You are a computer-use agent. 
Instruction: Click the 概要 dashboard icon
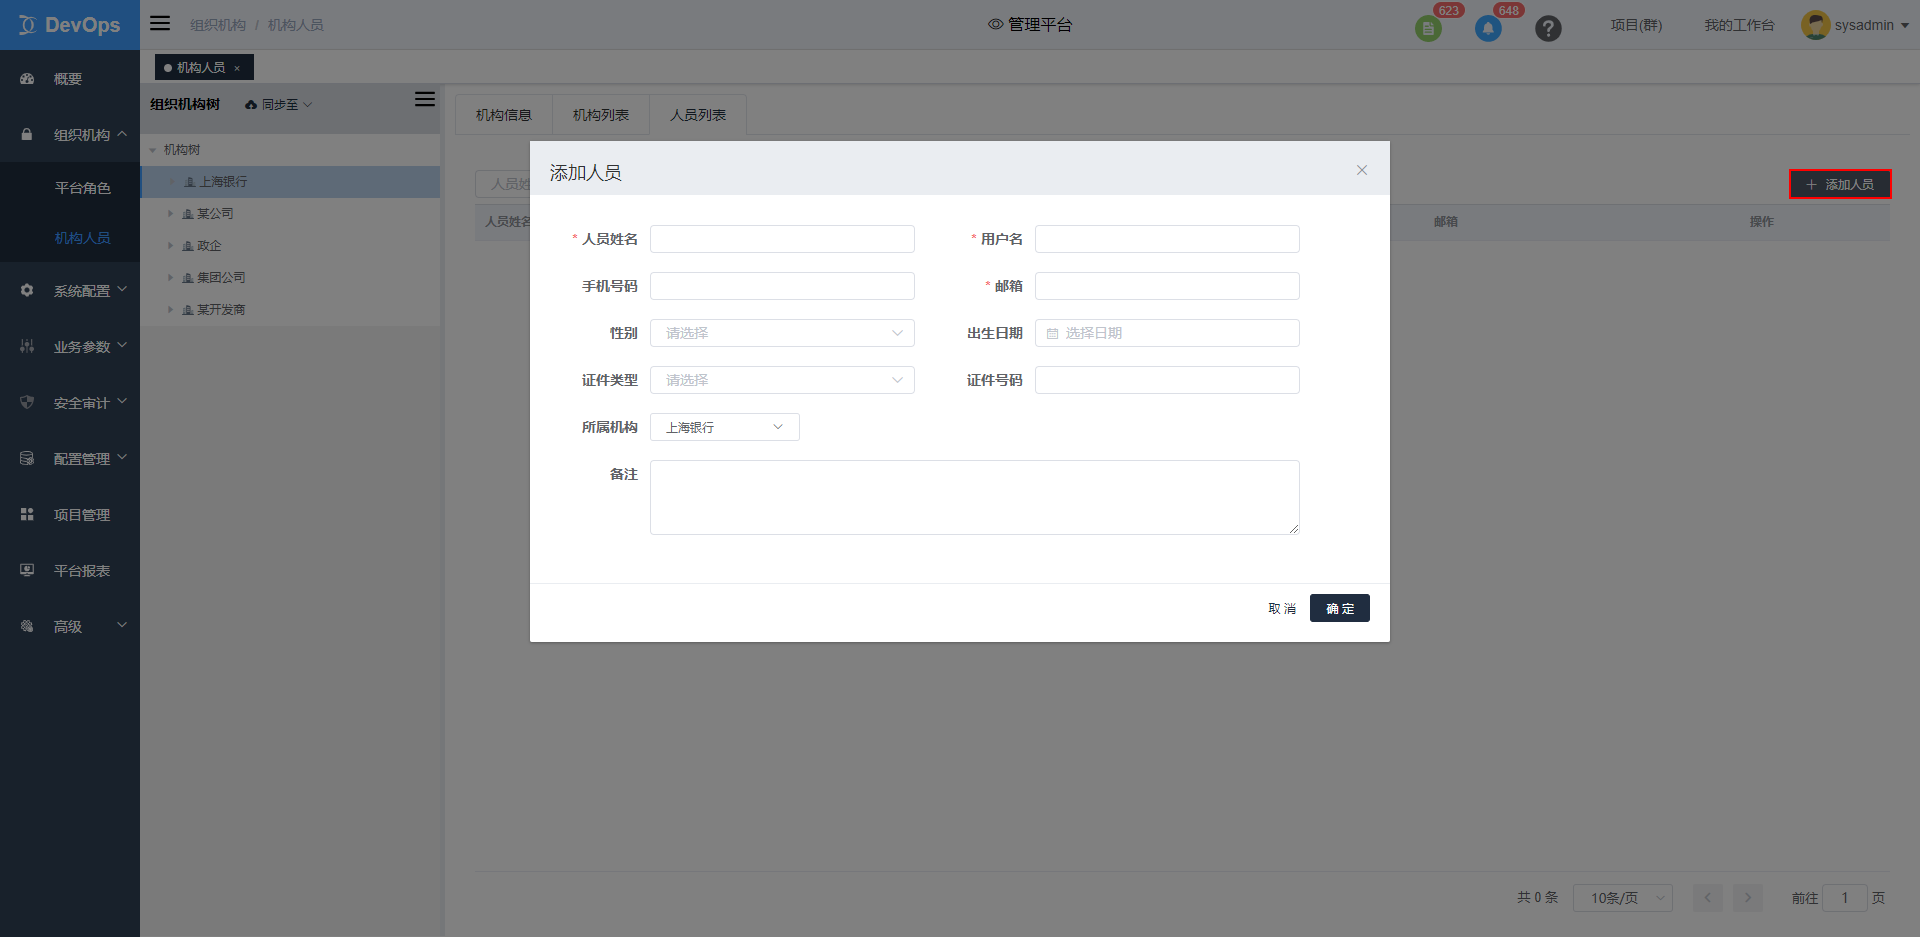click(x=27, y=79)
